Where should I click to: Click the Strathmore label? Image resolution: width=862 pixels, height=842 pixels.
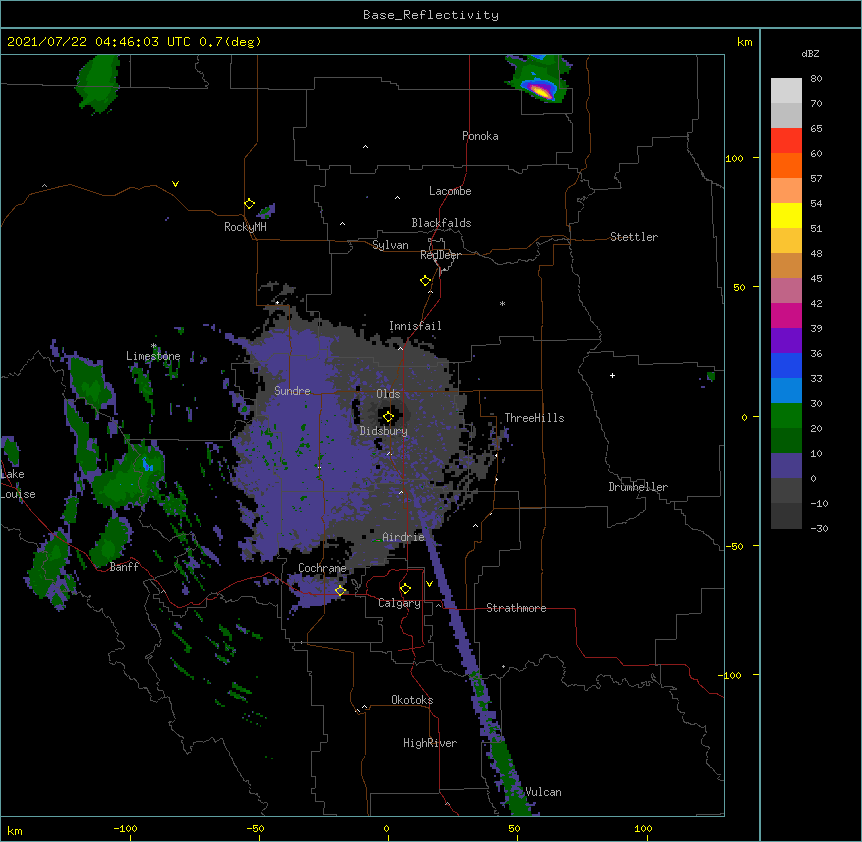click(516, 608)
